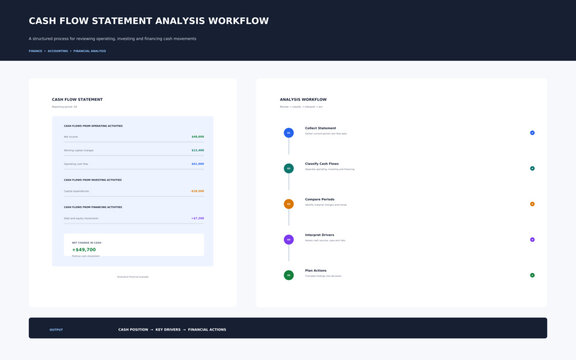This screenshot has width=576, height=360.
Task: Click the Analysis Workflow panel heading
Action: pyautogui.click(x=303, y=100)
